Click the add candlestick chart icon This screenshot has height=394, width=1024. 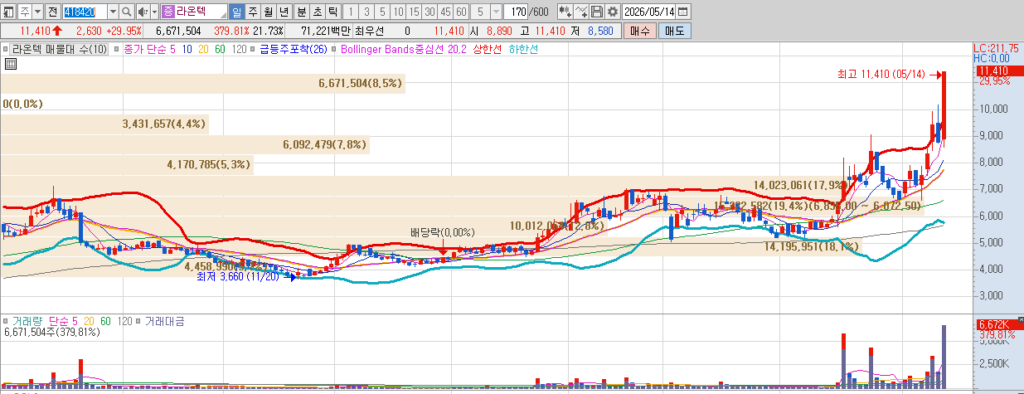tap(565, 12)
